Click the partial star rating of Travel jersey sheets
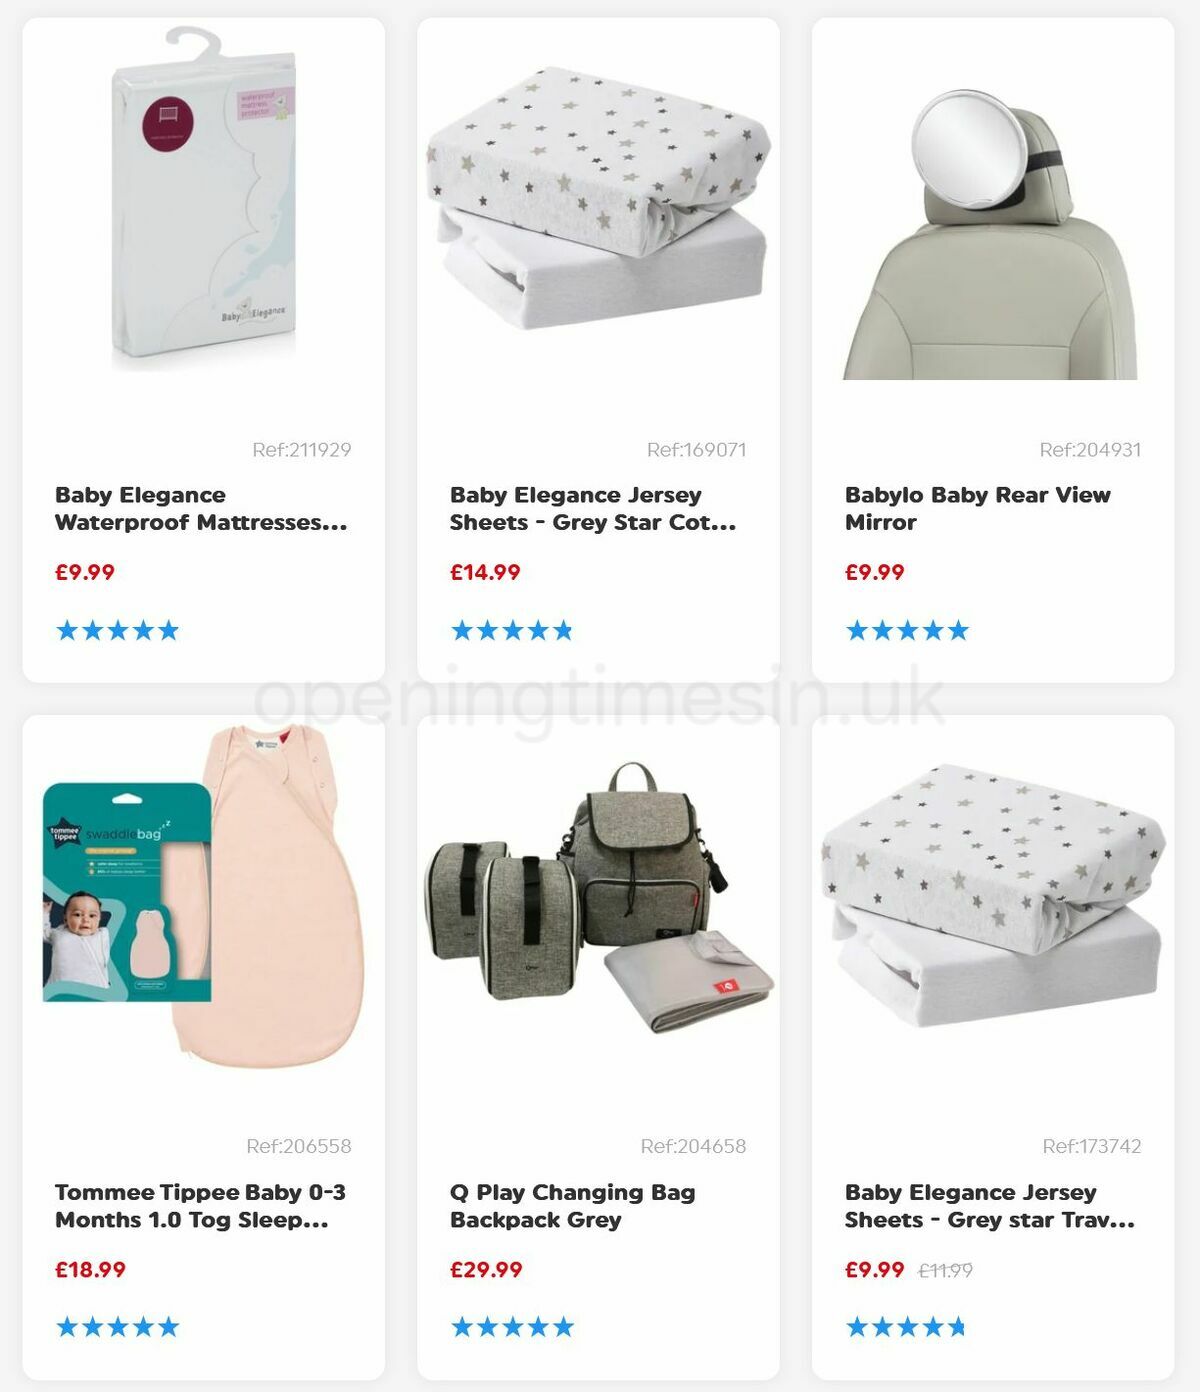This screenshot has width=1200, height=1392. [905, 1327]
